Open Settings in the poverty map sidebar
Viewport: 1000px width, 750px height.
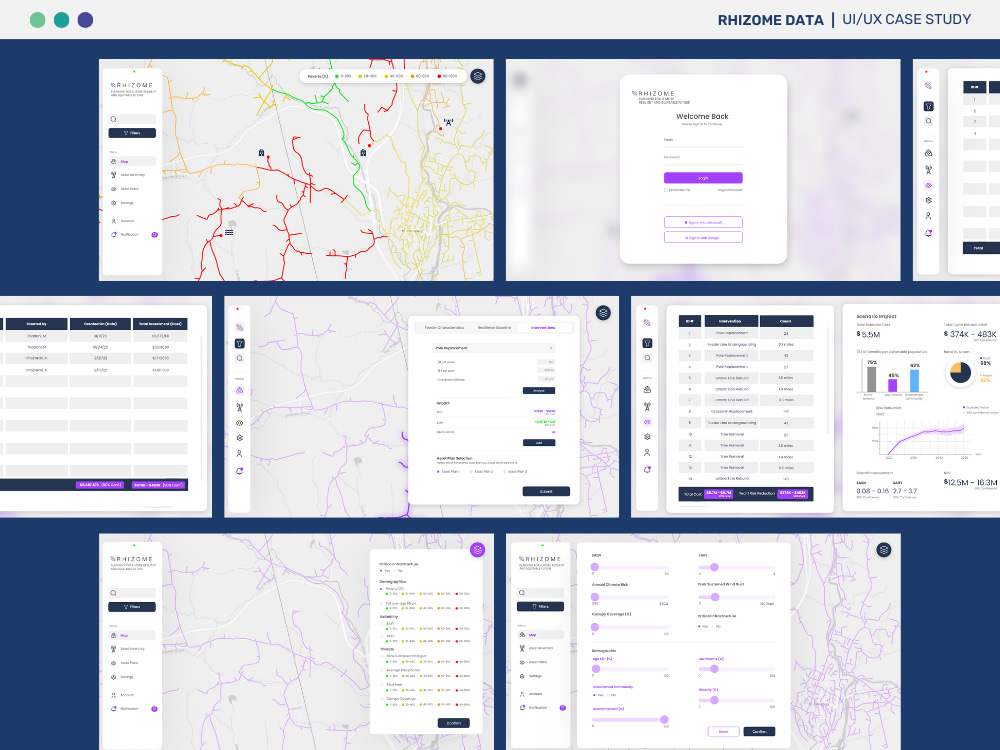click(122, 203)
